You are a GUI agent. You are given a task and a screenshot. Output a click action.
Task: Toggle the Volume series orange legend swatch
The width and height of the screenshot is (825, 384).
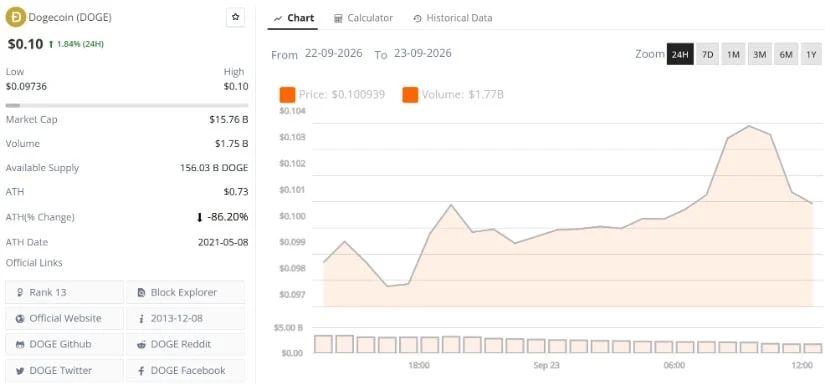pyautogui.click(x=410, y=95)
